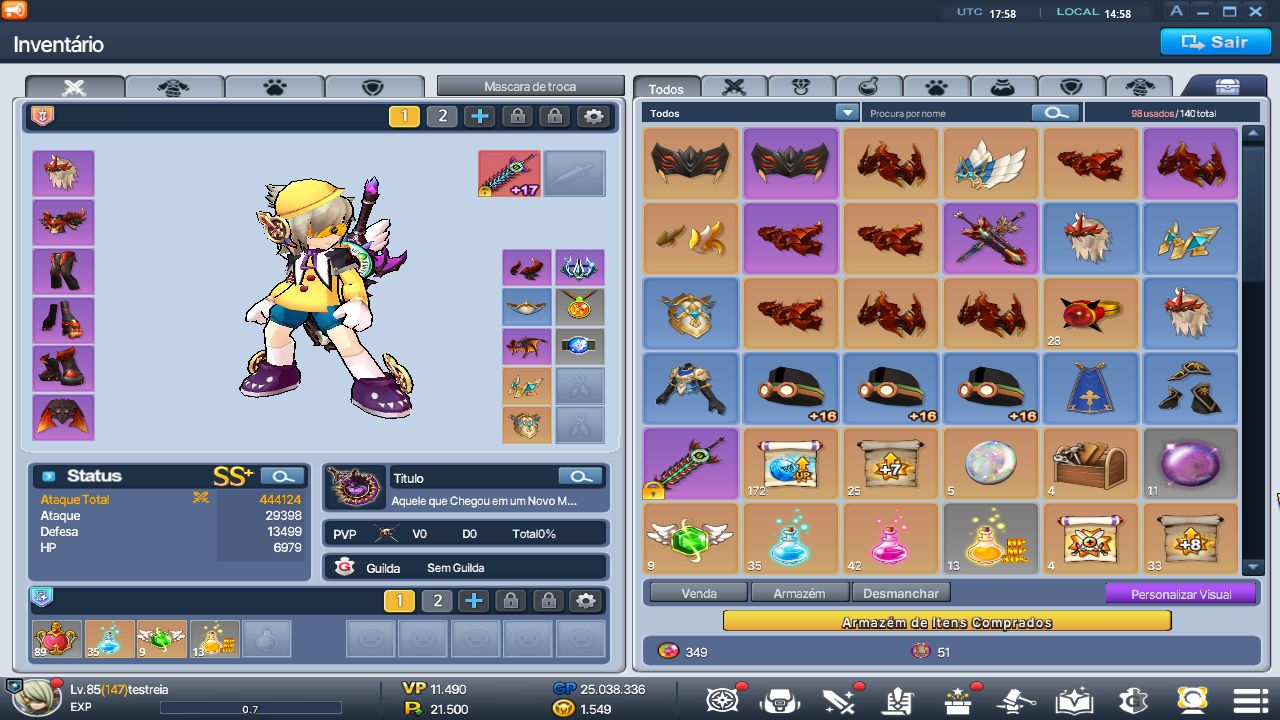Select quick slot preset 2 in the lower bar

pyautogui.click(x=437, y=601)
